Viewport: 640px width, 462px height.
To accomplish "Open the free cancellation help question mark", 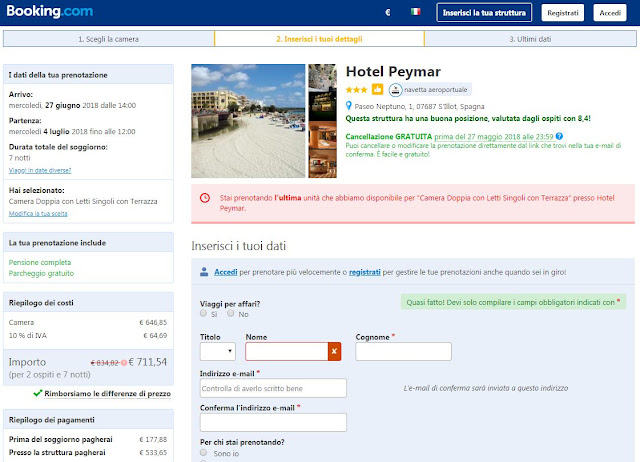I will [559, 136].
